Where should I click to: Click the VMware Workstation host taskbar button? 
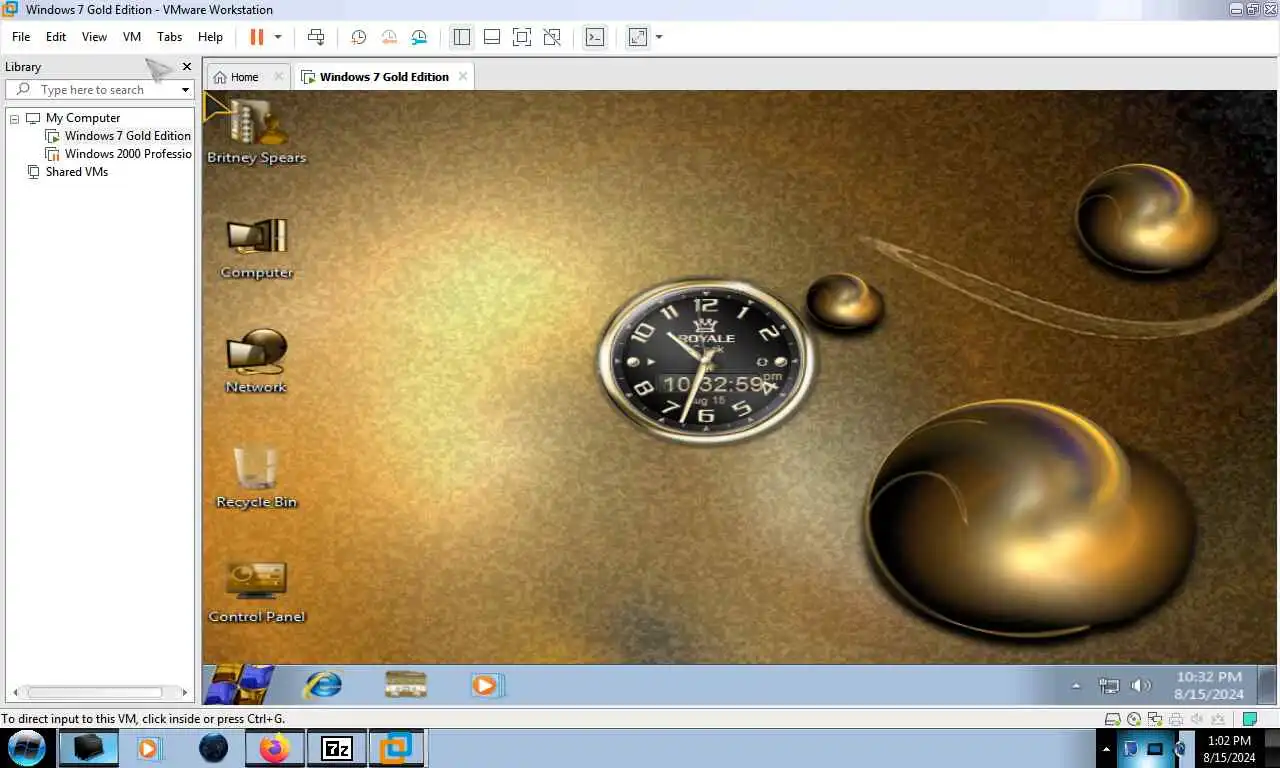click(x=397, y=748)
